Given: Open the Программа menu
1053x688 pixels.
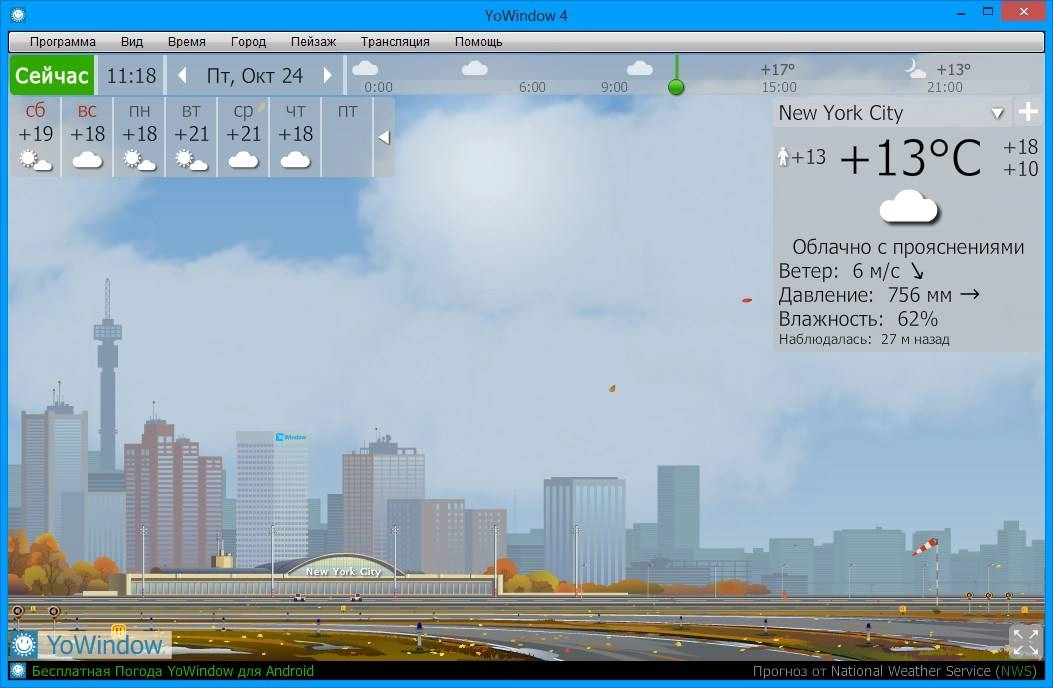Looking at the screenshot, I should (62, 42).
